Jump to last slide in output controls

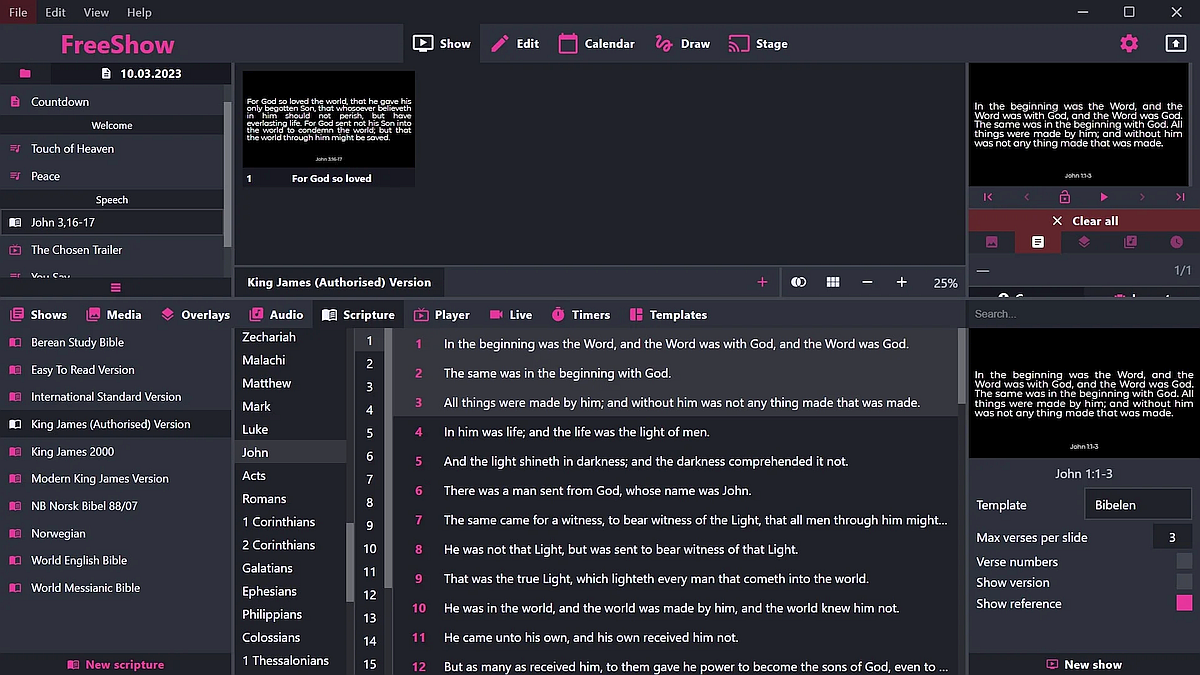point(1180,197)
